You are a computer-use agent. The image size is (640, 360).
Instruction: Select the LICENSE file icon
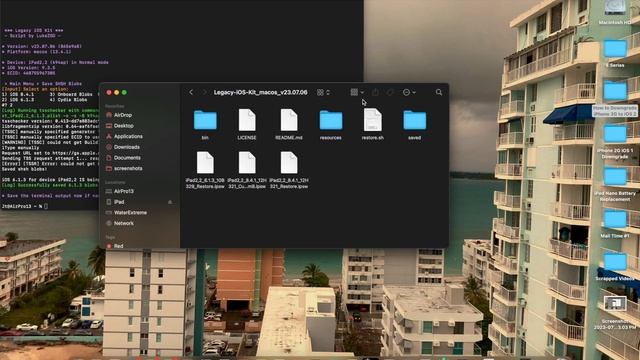tap(247, 120)
